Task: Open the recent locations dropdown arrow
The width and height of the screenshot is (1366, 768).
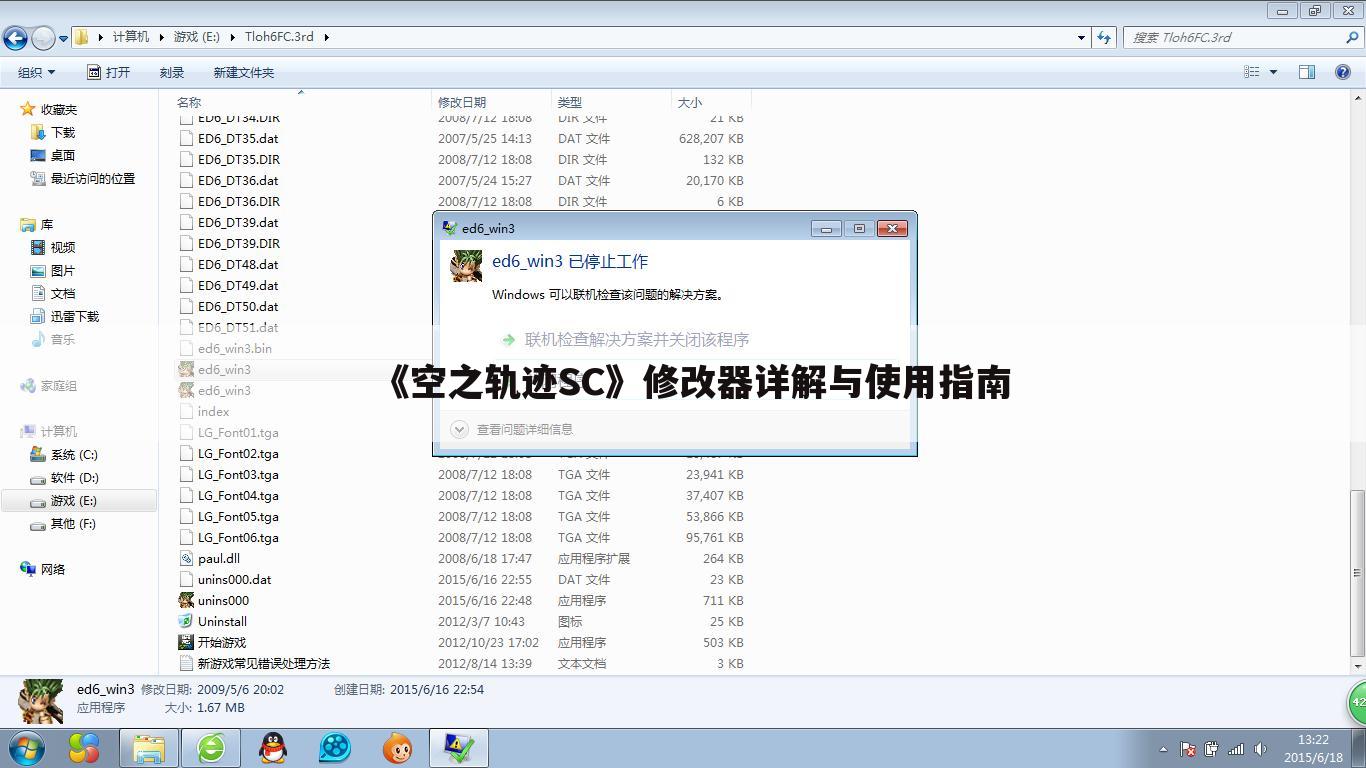Action: pos(63,38)
